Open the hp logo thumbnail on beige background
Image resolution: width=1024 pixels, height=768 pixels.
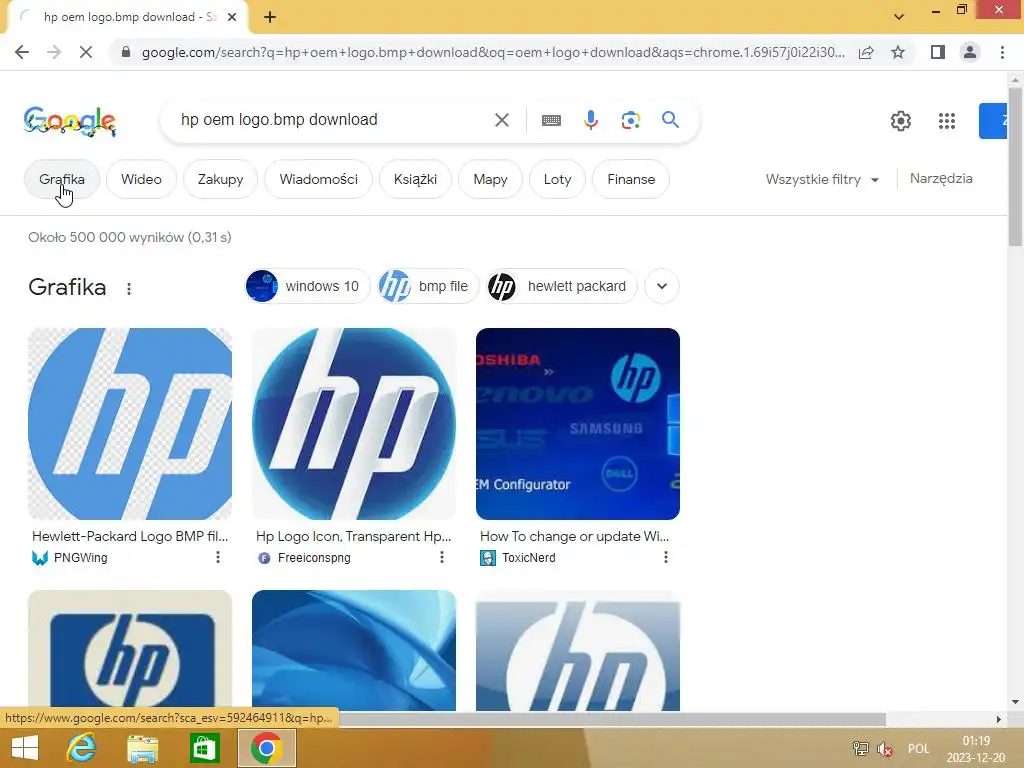[x=130, y=650]
